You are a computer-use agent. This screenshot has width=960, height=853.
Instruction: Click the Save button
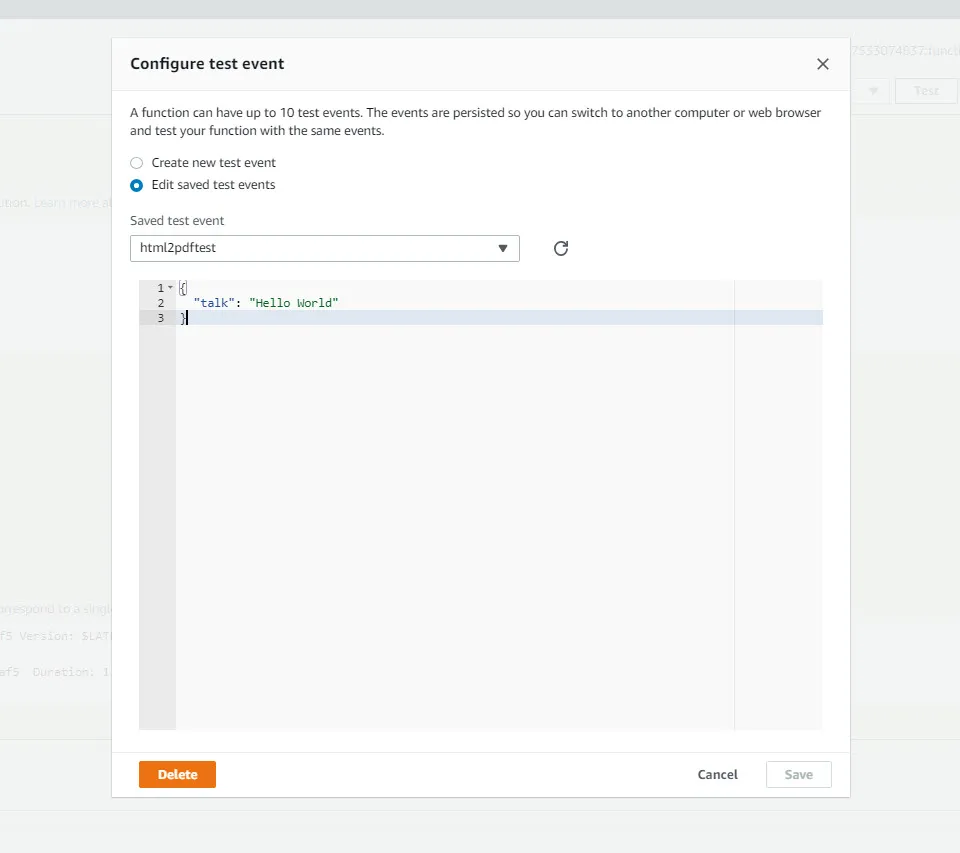(x=798, y=774)
